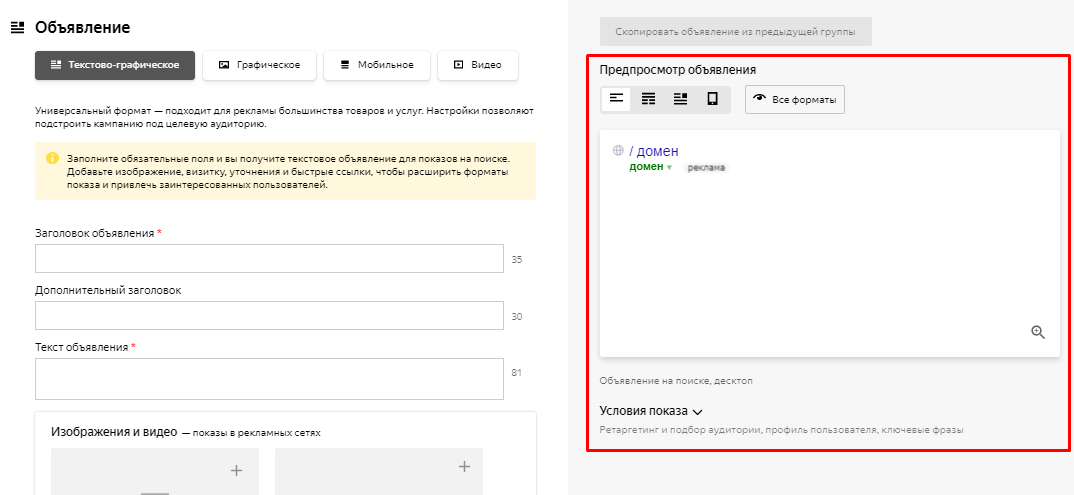Select the third preview layout icon
The width and height of the screenshot is (1074, 495).
pyautogui.click(x=680, y=99)
